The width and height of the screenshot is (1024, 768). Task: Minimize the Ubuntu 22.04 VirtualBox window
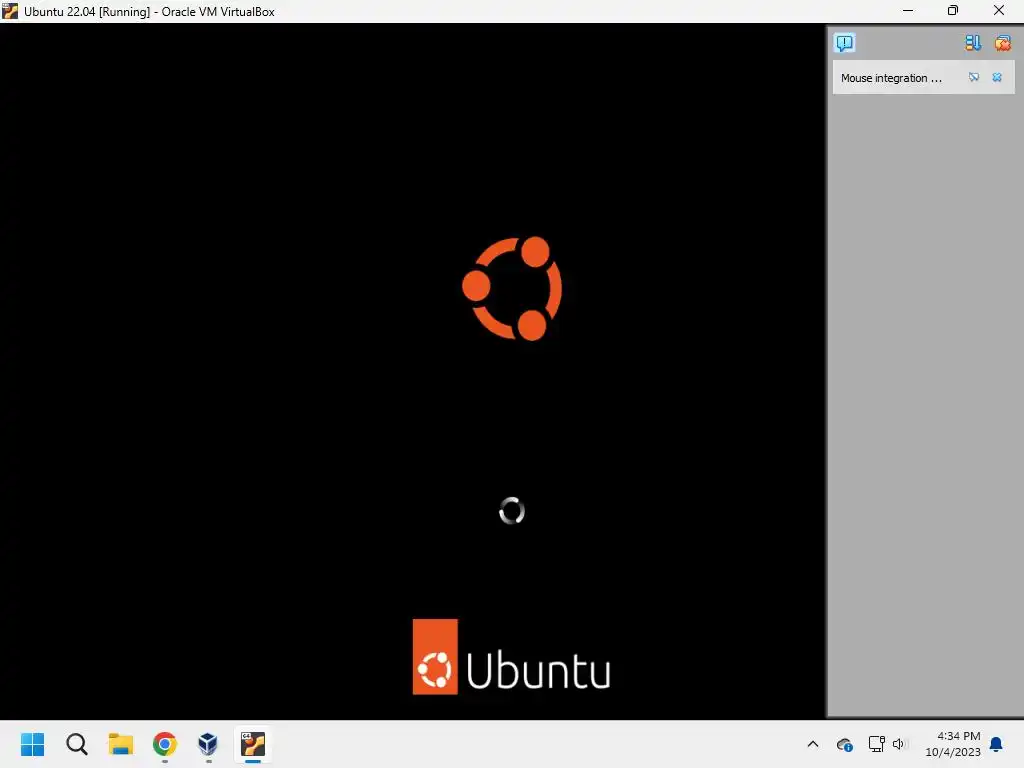coord(908,11)
